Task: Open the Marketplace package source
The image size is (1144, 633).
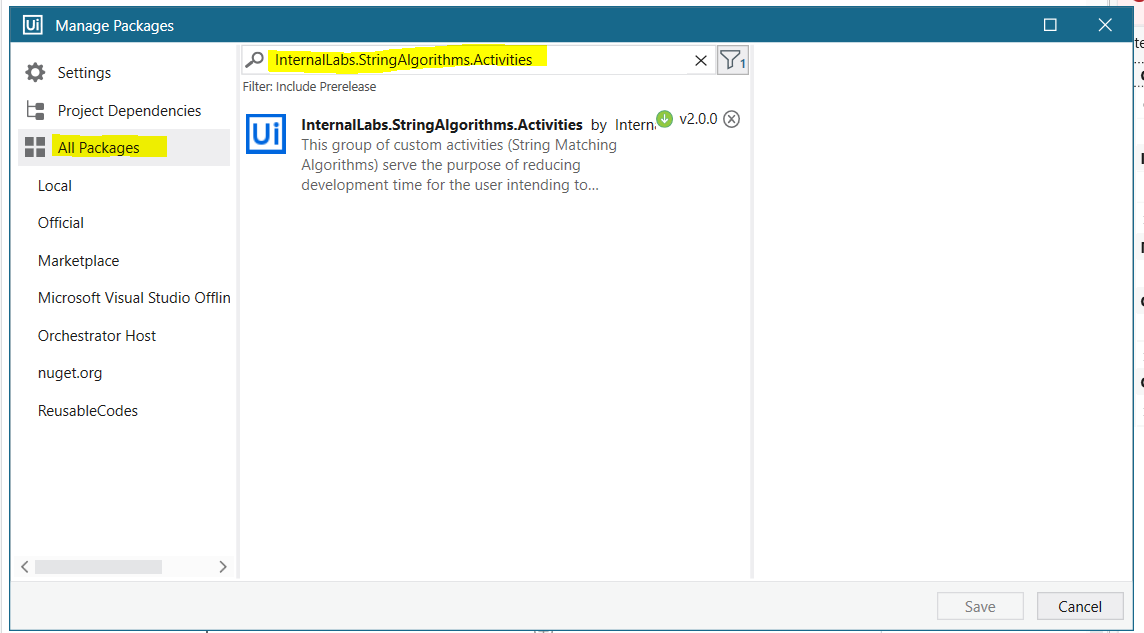Action: 78,260
